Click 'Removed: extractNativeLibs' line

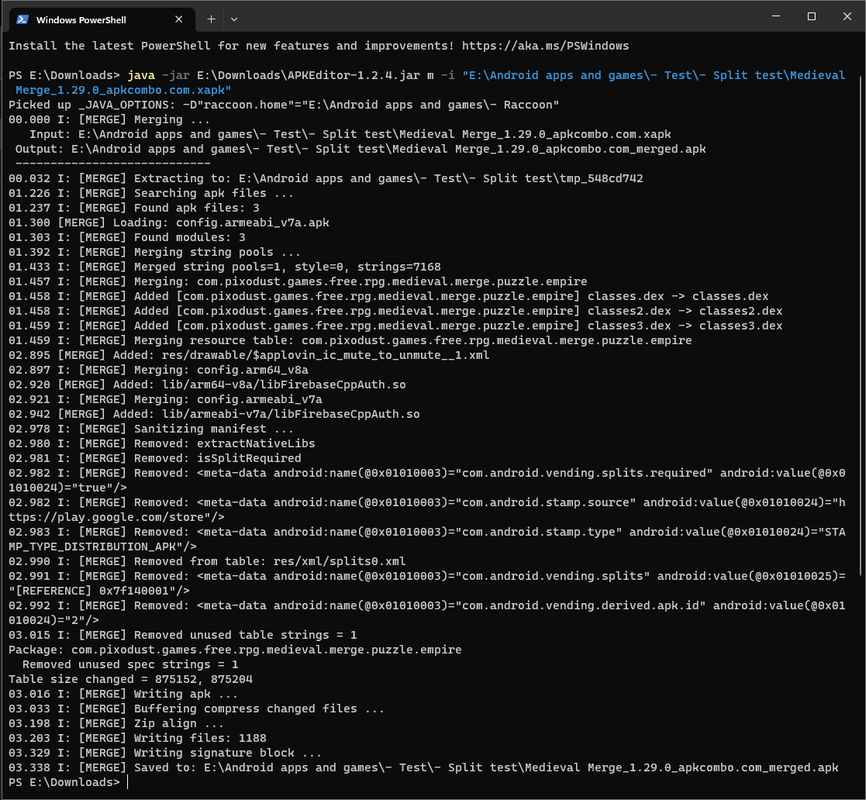(x=162, y=443)
